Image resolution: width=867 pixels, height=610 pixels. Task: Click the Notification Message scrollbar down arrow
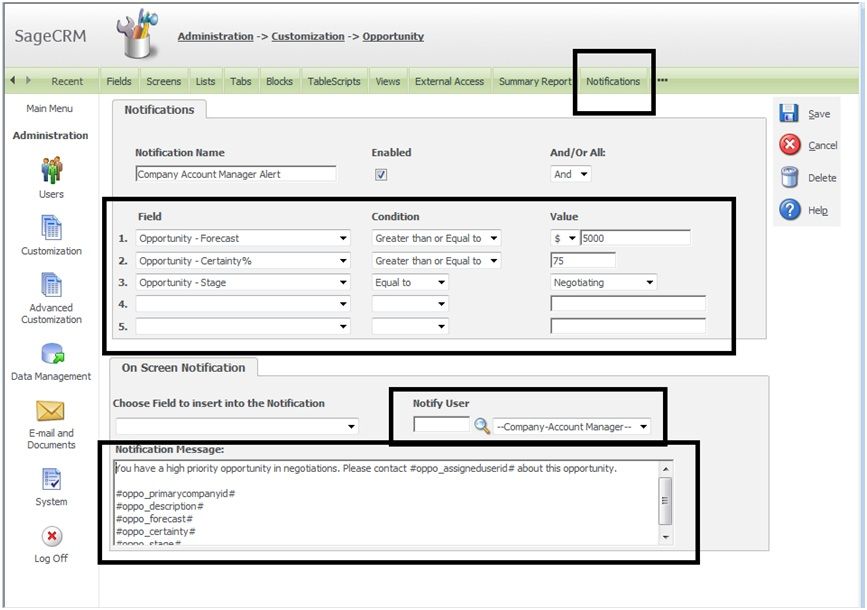[x=666, y=537]
